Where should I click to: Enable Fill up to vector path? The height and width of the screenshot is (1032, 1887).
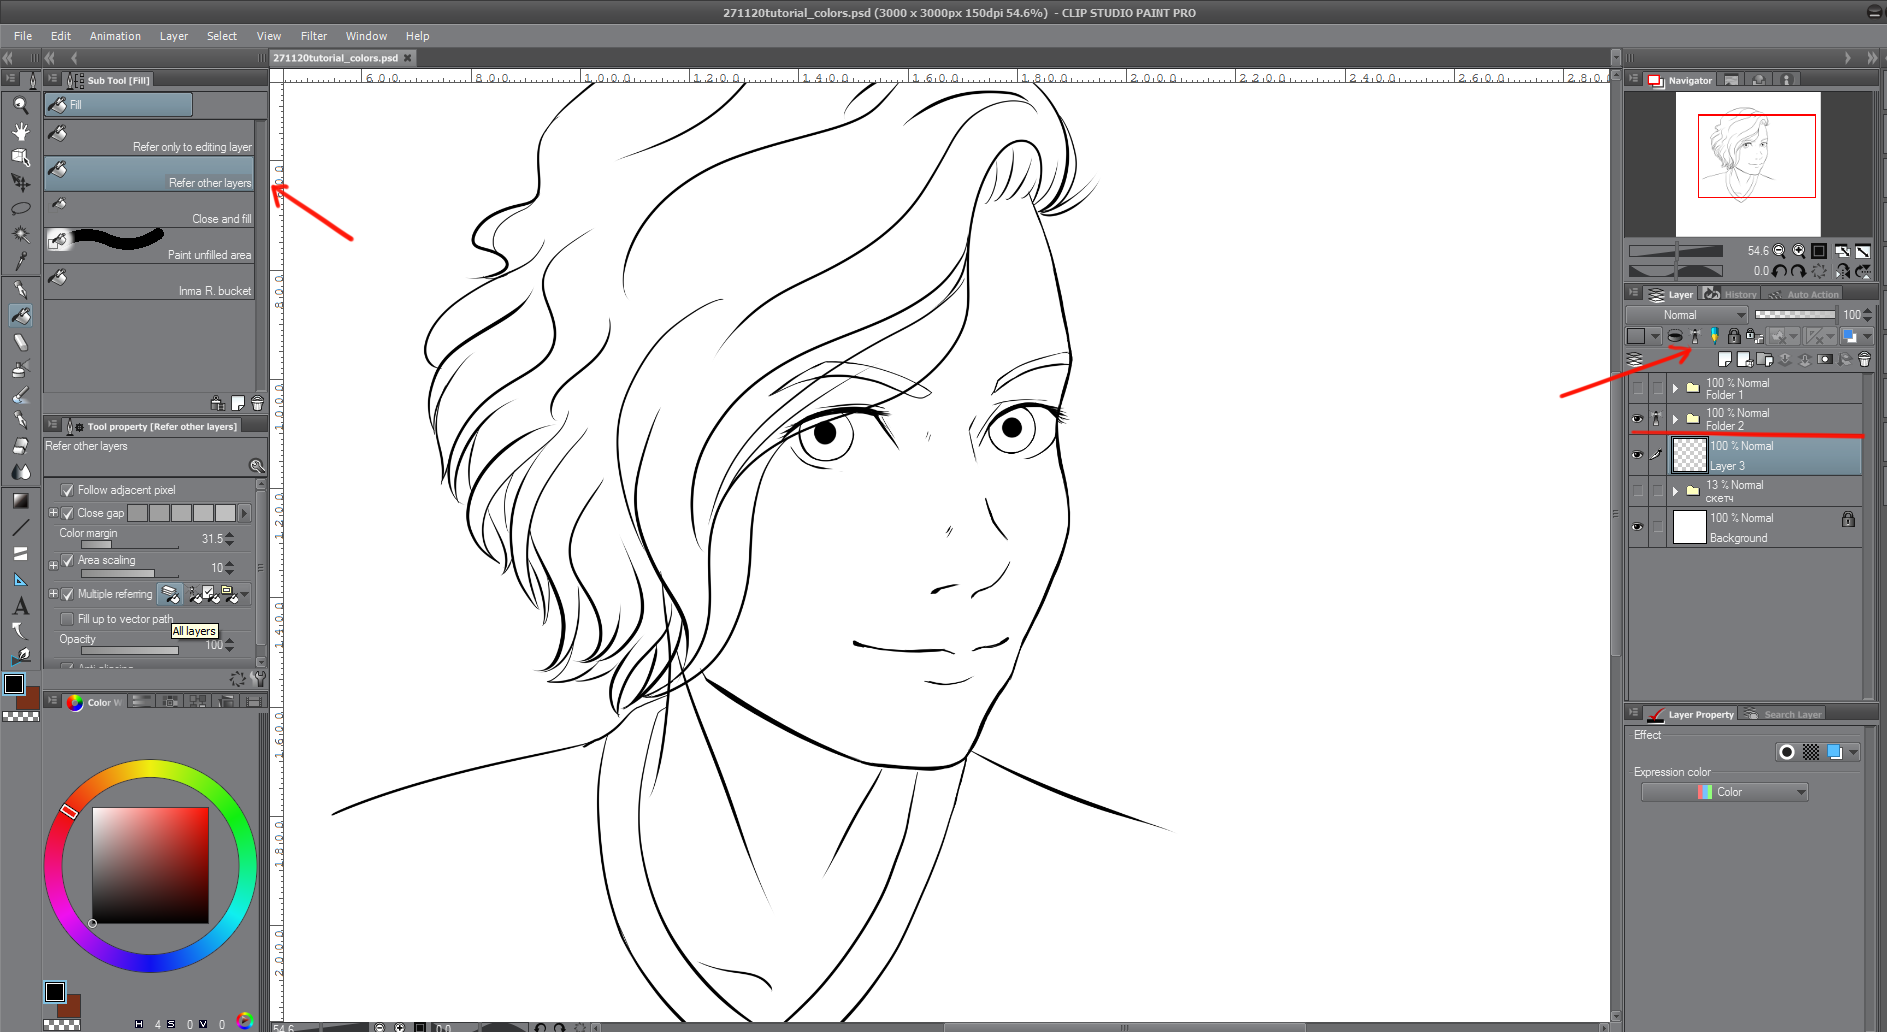68,619
